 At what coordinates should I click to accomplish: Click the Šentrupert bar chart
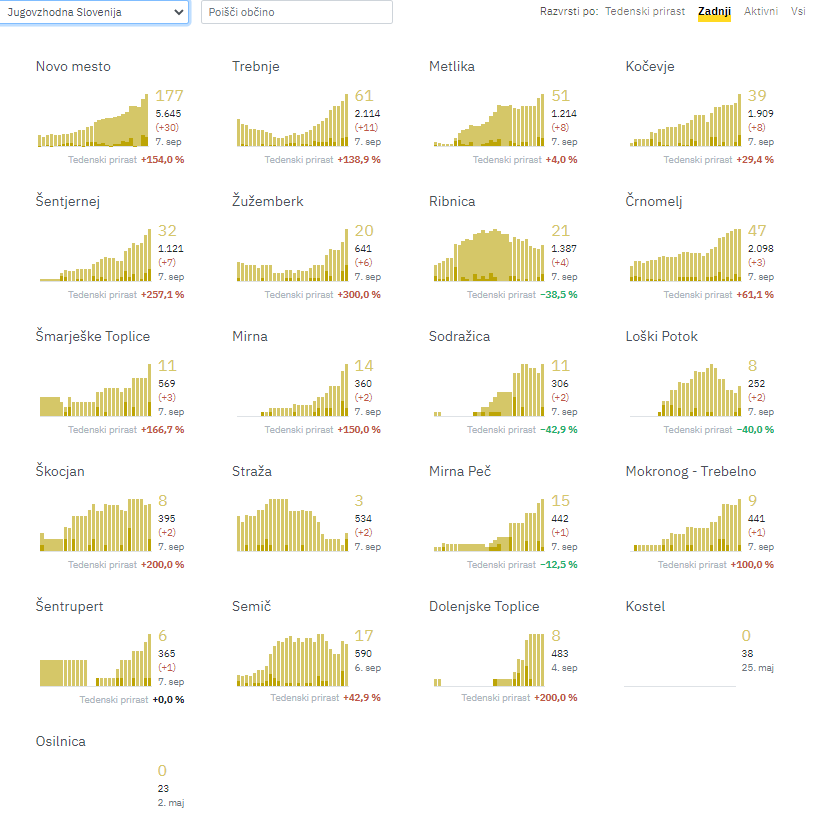[x=96, y=660]
